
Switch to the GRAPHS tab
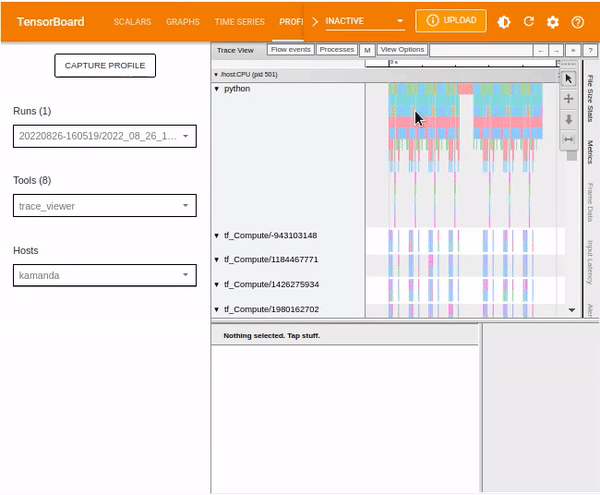(x=183, y=22)
